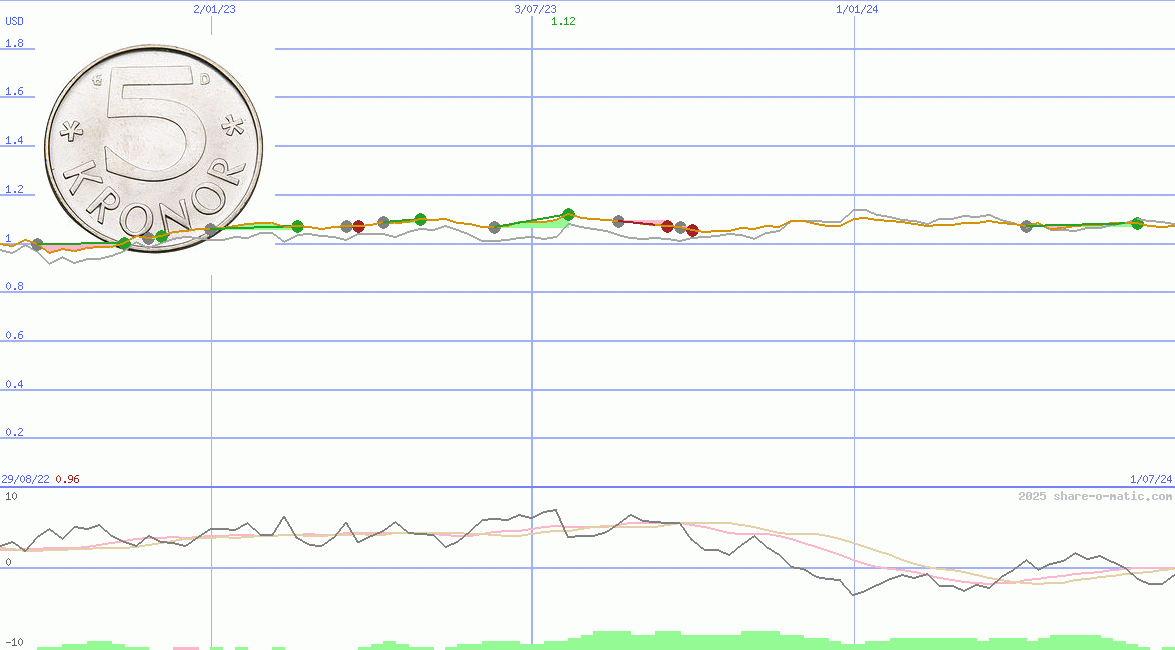Click the 0.6 price axis label
Image resolution: width=1175 pixels, height=650 pixels.
pos(14,335)
